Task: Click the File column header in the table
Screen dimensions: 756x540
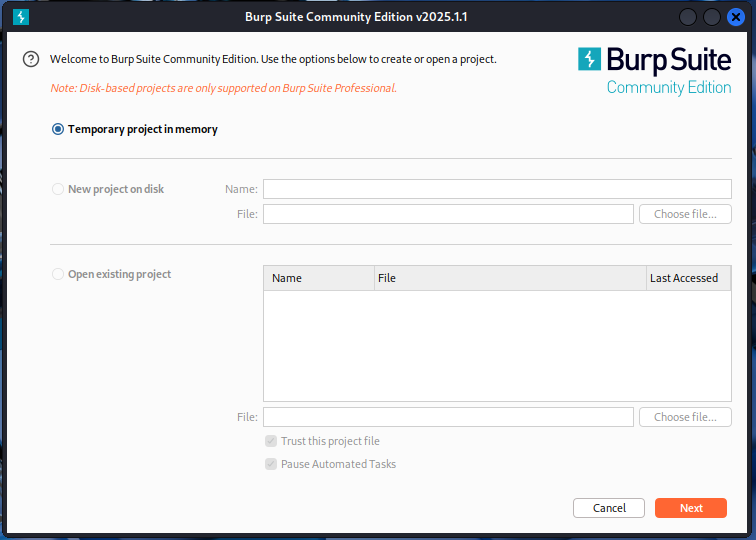Action: pos(510,278)
